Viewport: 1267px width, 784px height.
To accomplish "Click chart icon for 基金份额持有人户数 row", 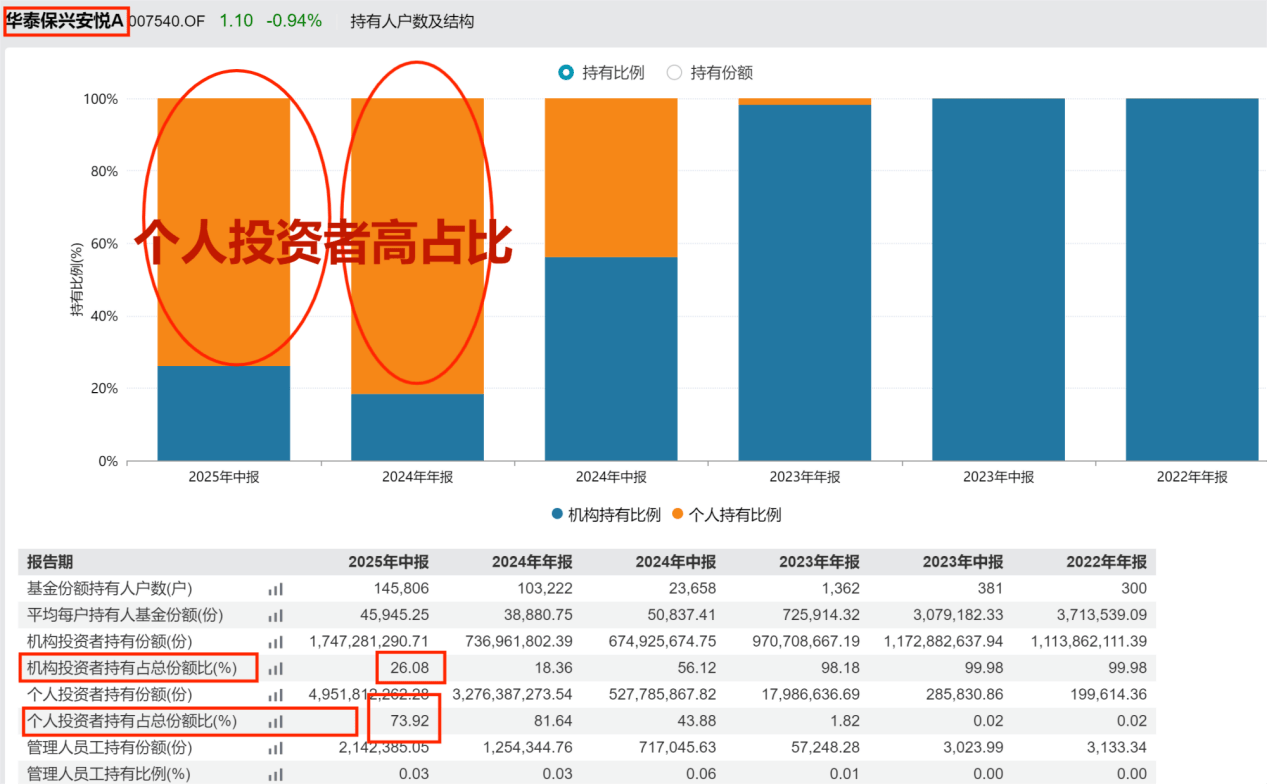I will click(275, 589).
